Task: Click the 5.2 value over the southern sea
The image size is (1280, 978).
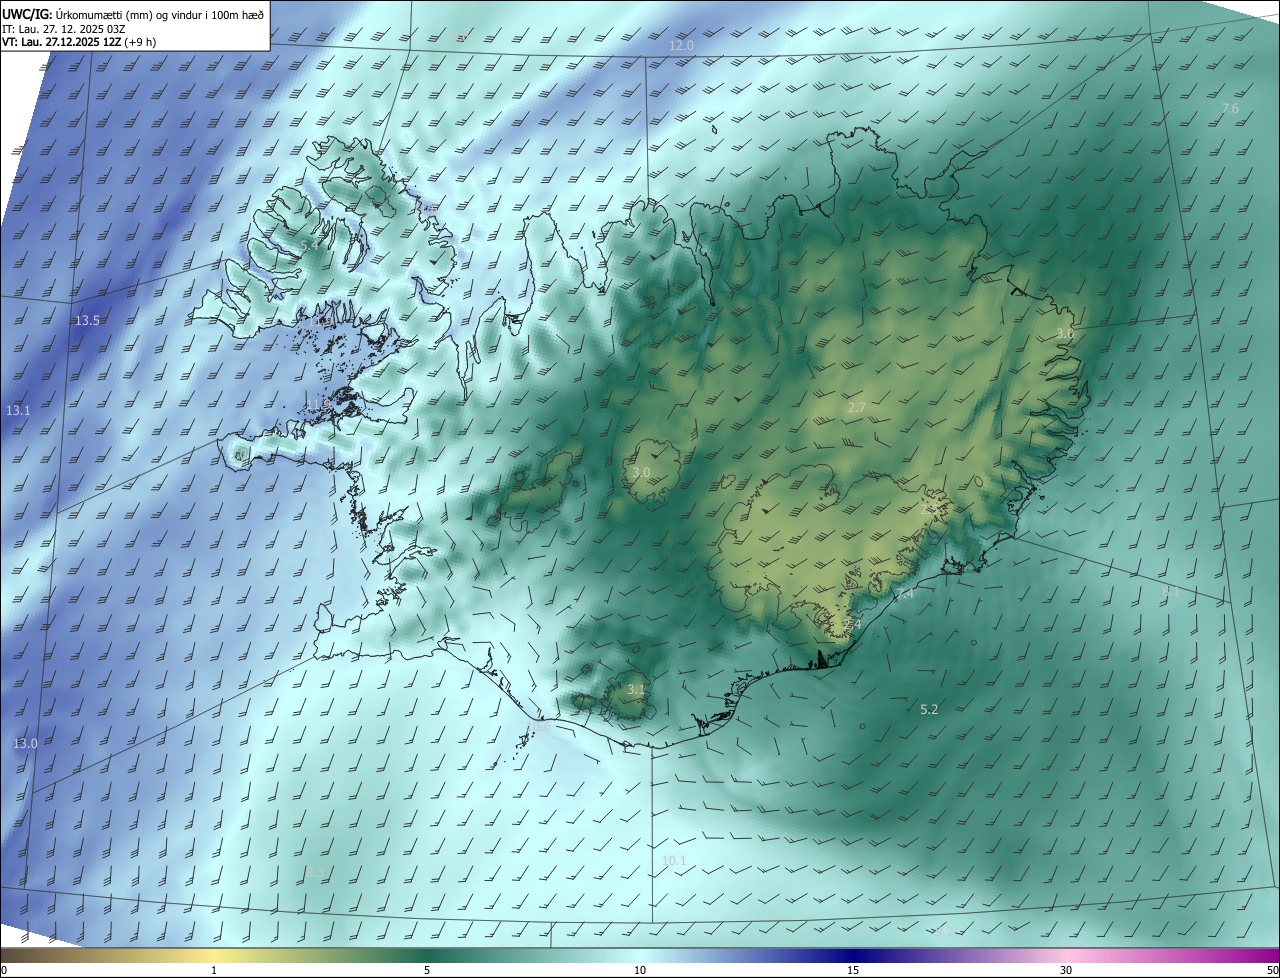Action: tap(929, 709)
